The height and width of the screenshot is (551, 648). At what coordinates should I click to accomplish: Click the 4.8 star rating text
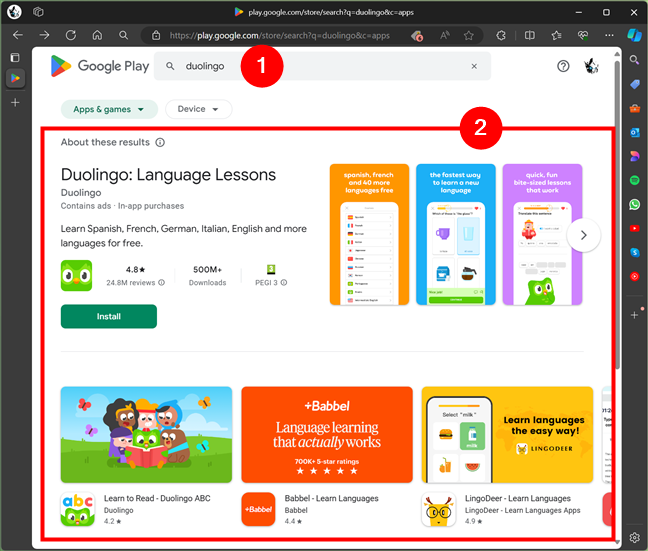tap(136, 270)
